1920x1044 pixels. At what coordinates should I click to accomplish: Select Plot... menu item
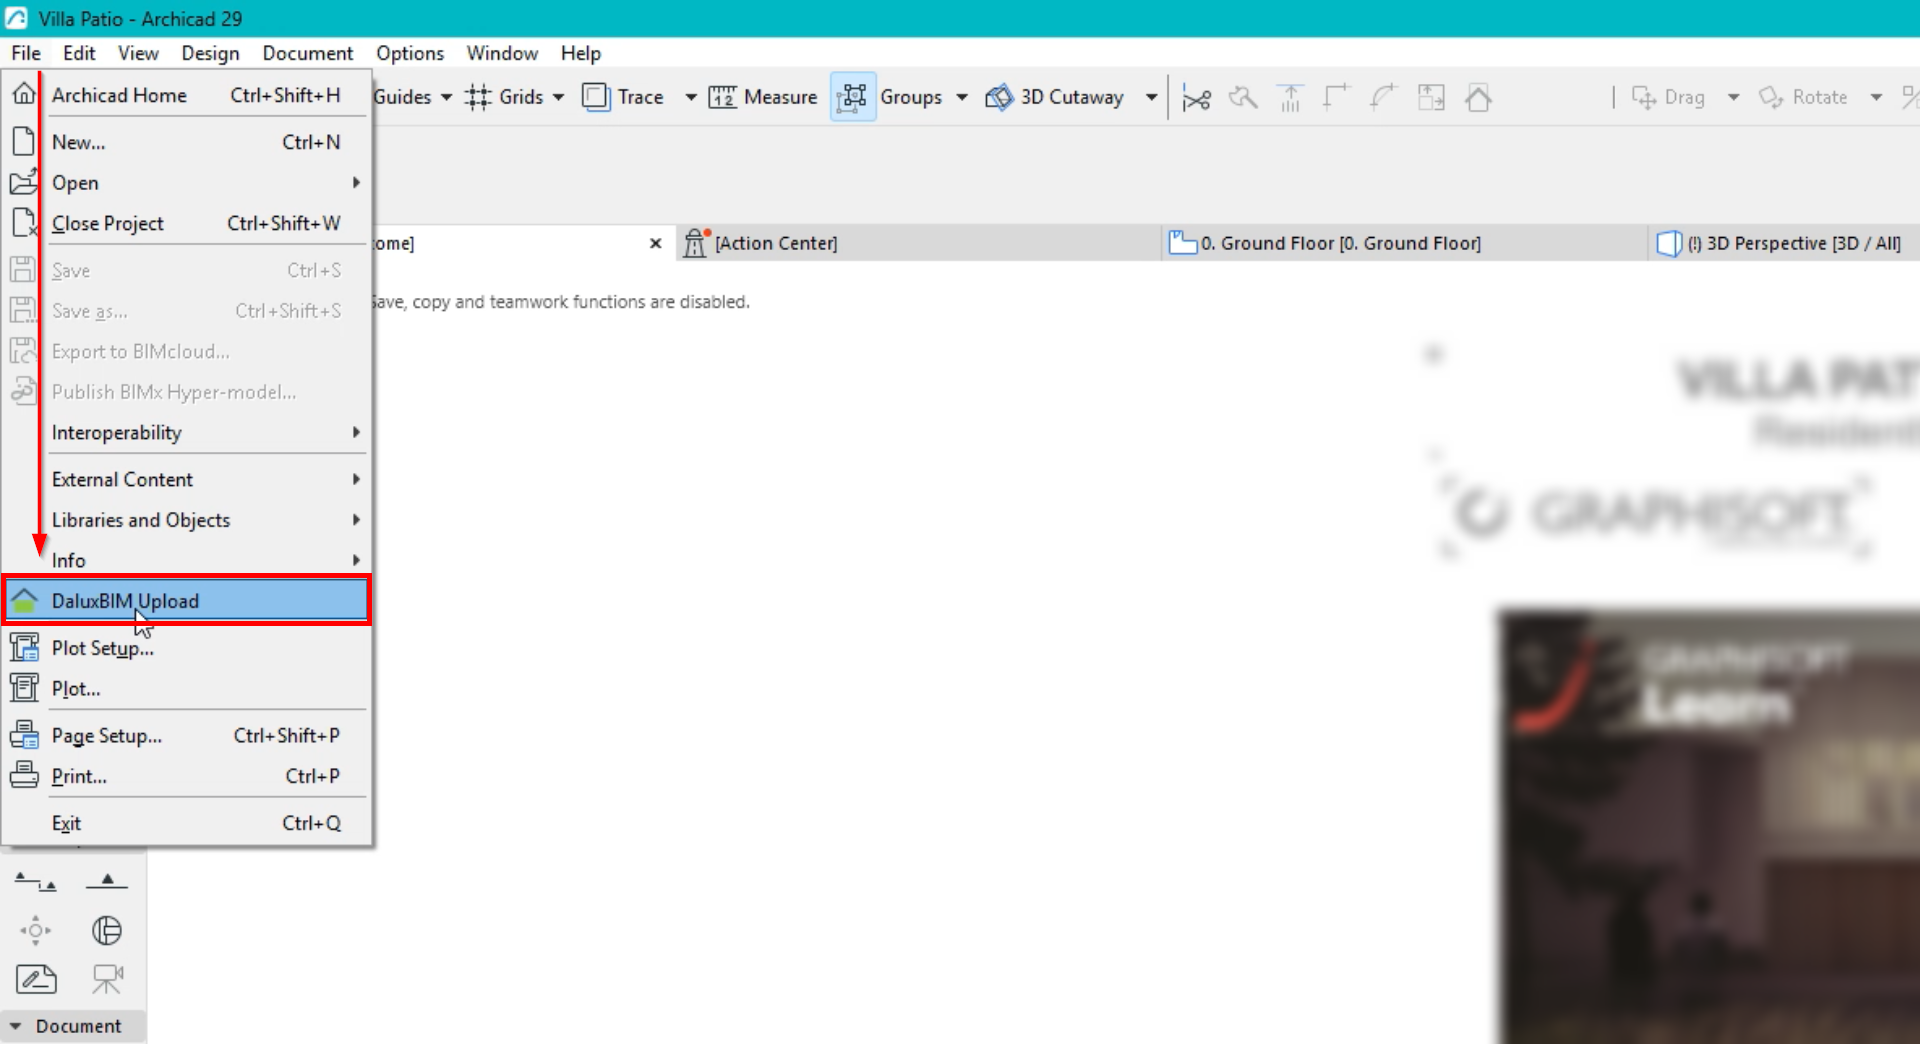(x=187, y=689)
